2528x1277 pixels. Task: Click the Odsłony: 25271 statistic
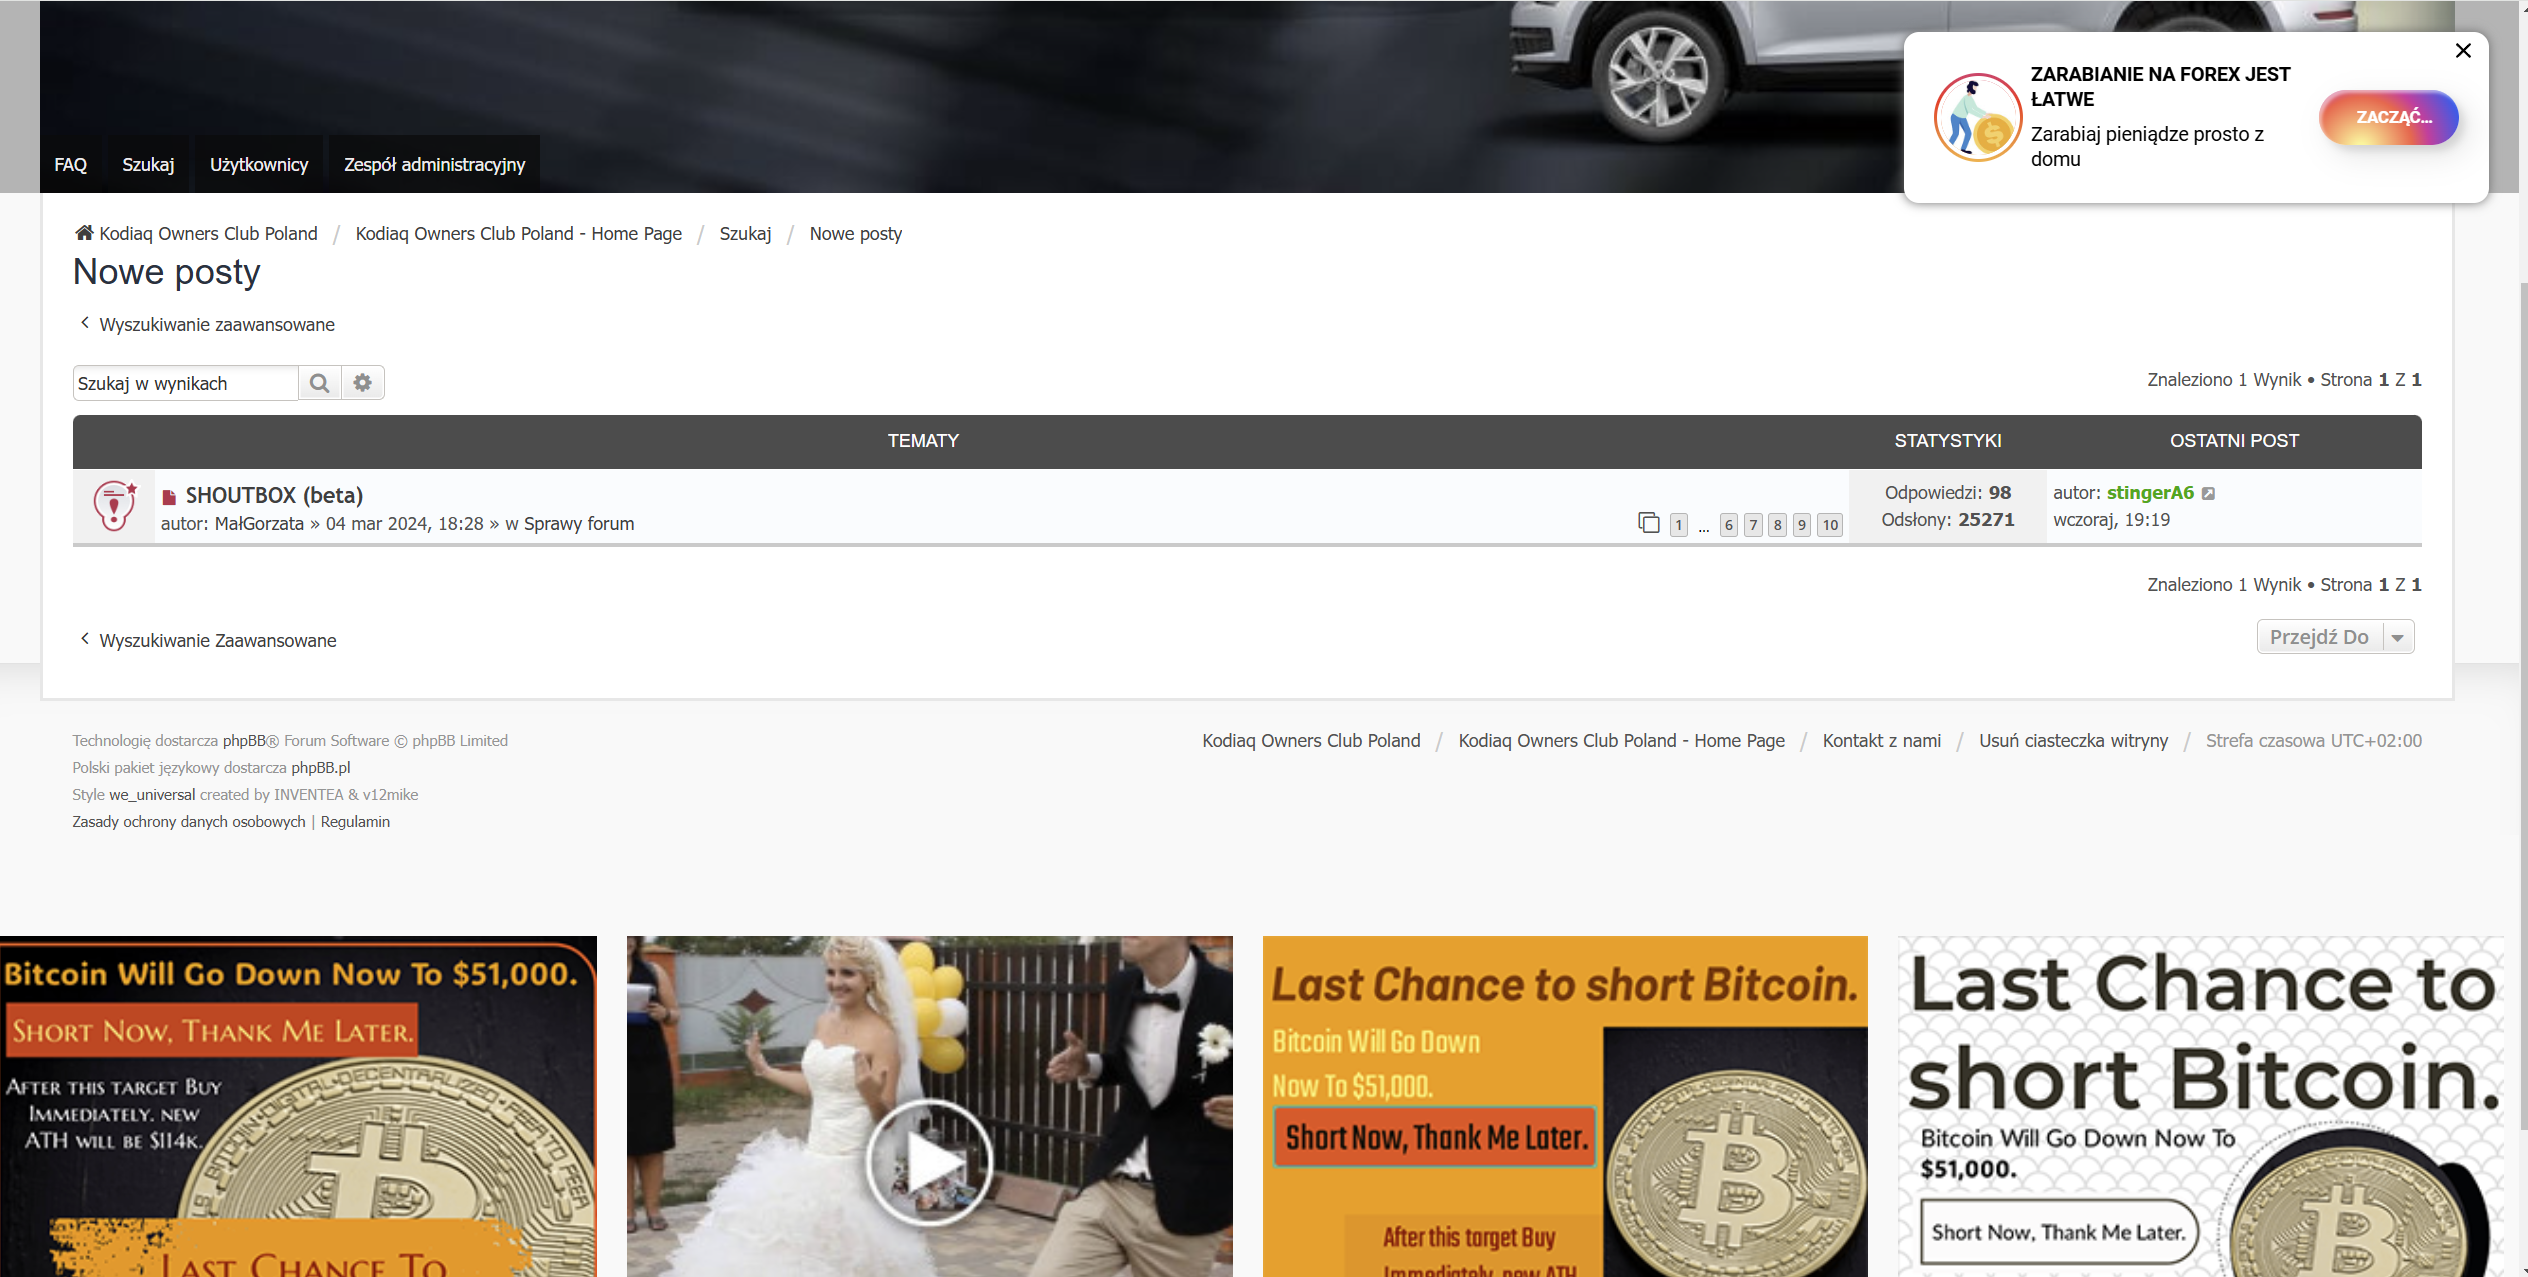tap(1948, 520)
